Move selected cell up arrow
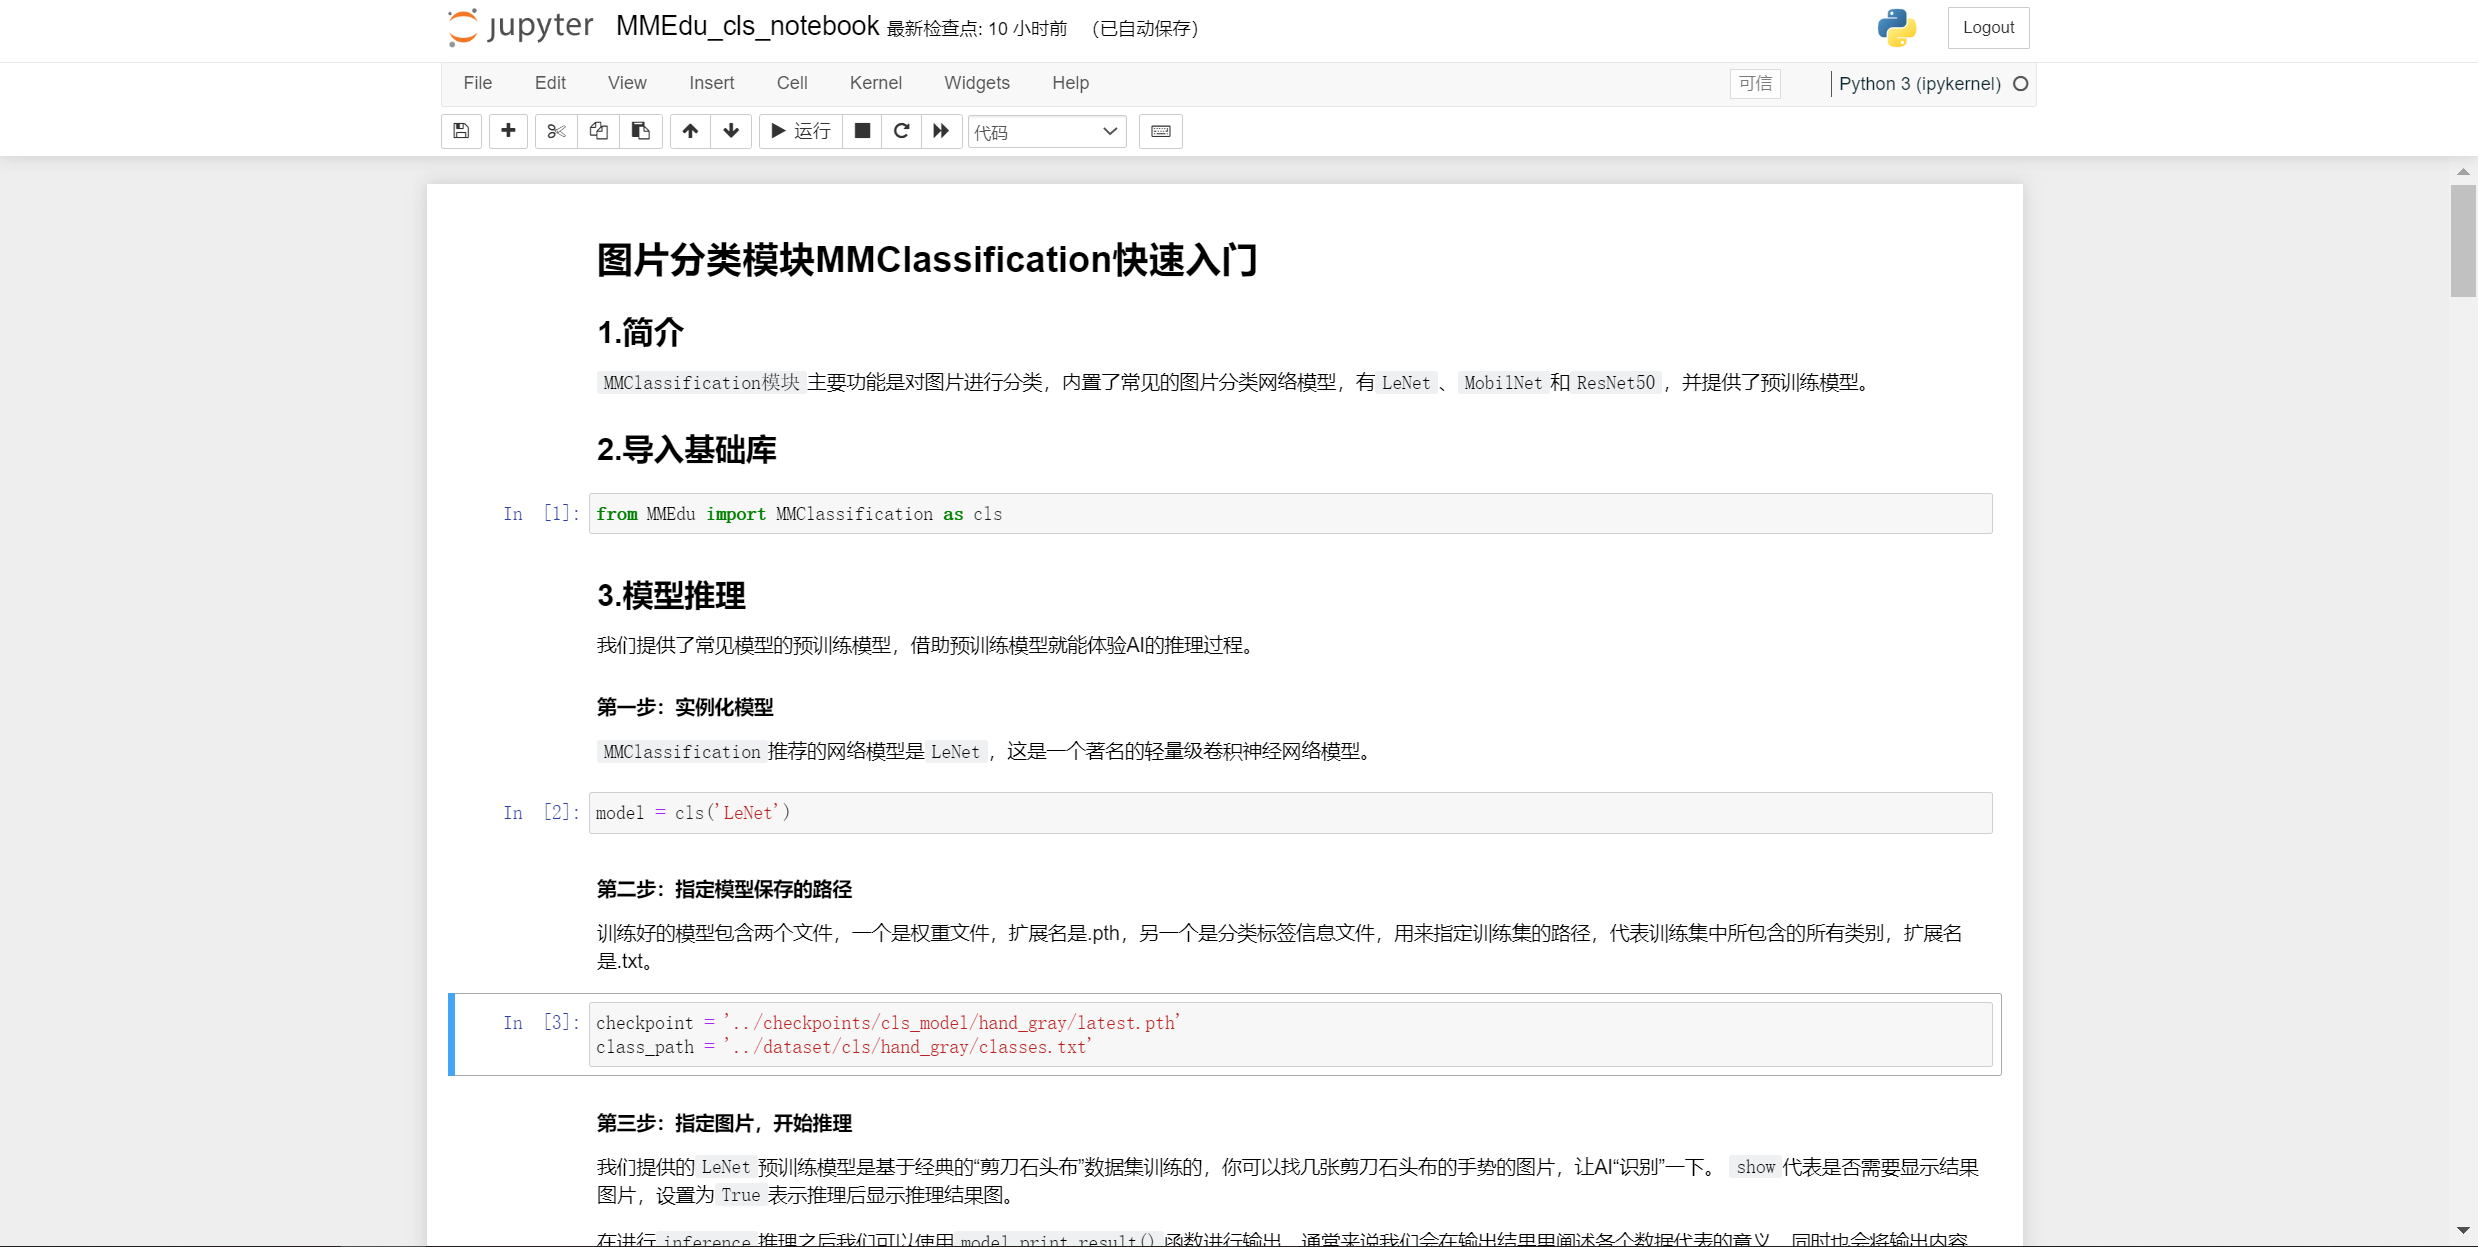2478x1247 pixels. pos(690,131)
